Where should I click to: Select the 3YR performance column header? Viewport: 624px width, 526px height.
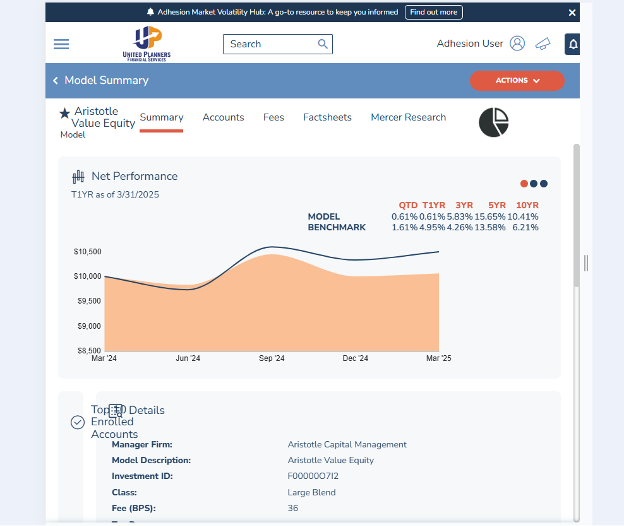(464, 205)
